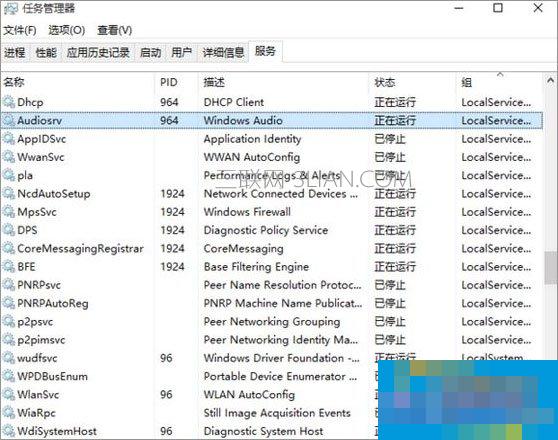This screenshot has width=558, height=440.
Task: Click the gear icon of the pla service
Action: pyautogui.click(x=9, y=176)
